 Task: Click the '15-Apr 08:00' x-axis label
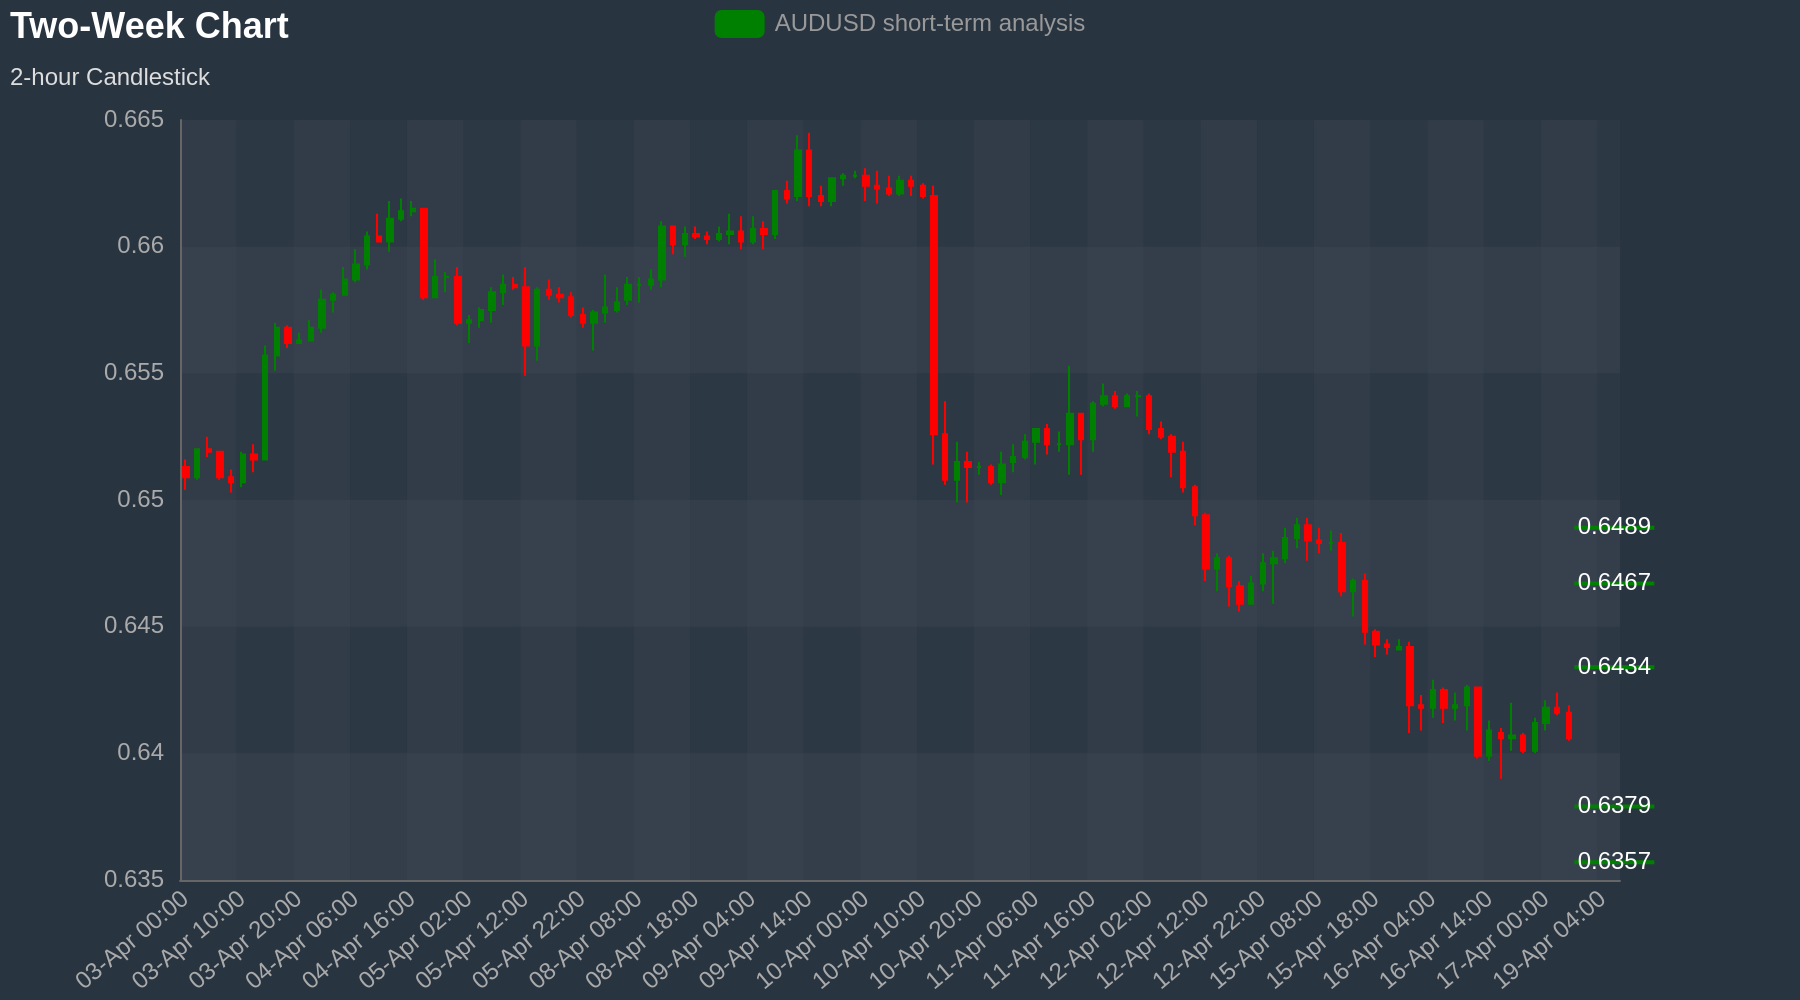[1267, 940]
